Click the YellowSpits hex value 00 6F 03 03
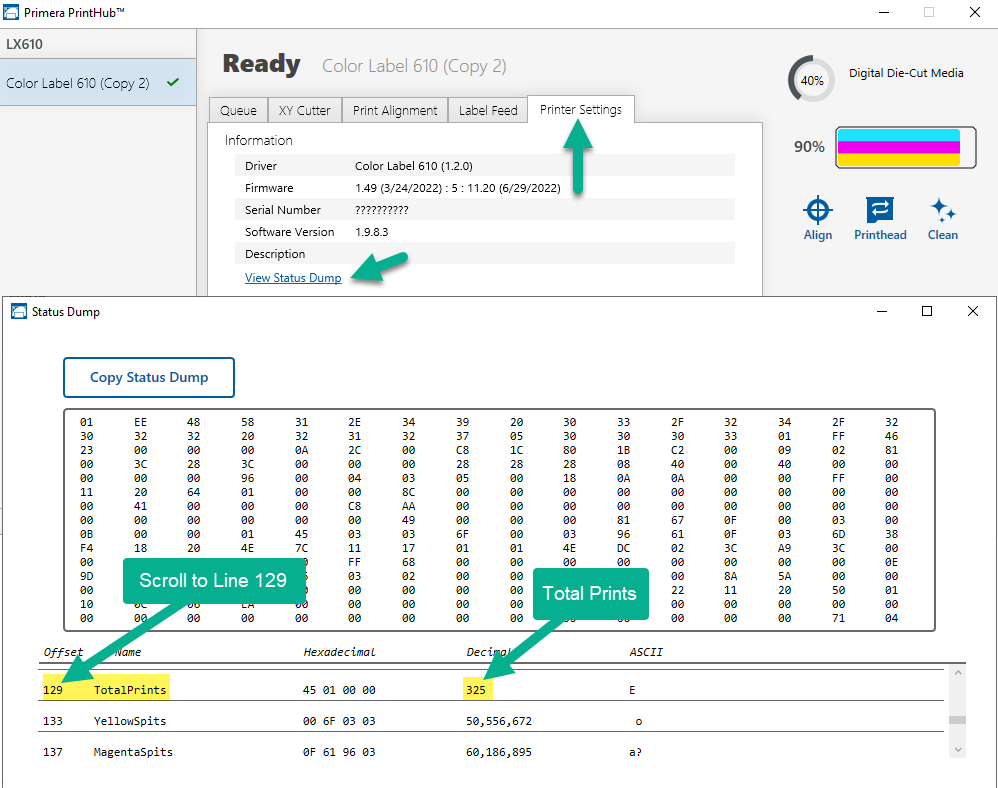Image resolution: width=998 pixels, height=788 pixels. tap(339, 721)
